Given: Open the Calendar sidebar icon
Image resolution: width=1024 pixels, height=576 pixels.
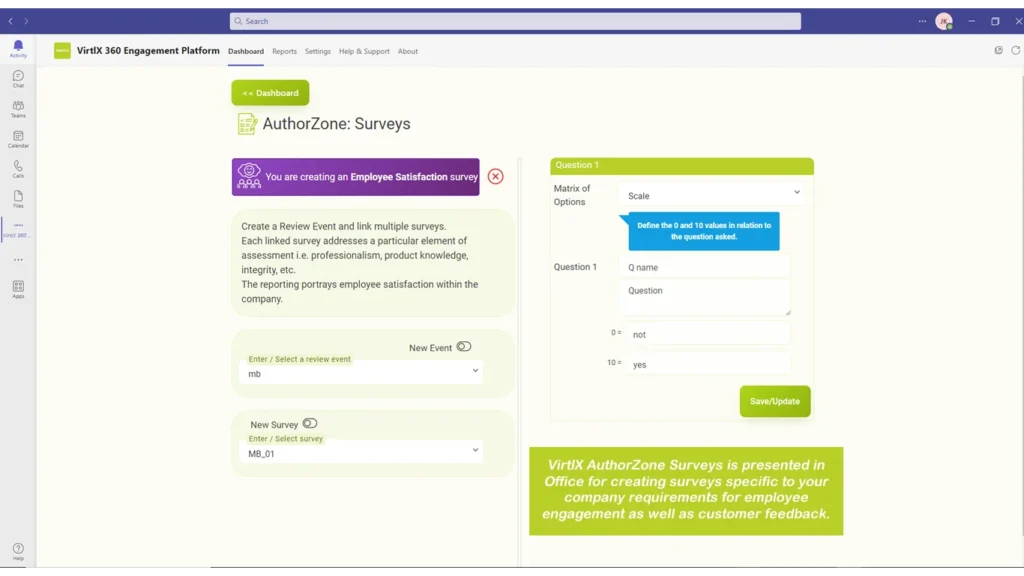Looking at the screenshot, I should tap(18, 139).
